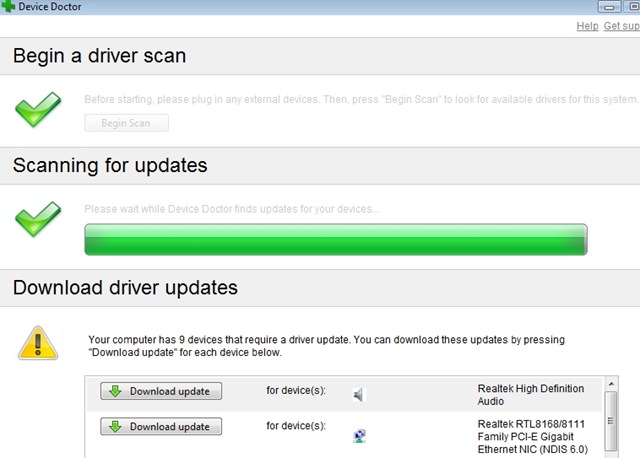Click the 'Please wait while Device Doctor' text
The height and width of the screenshot is (458, 640).
[x=232, y=209]
